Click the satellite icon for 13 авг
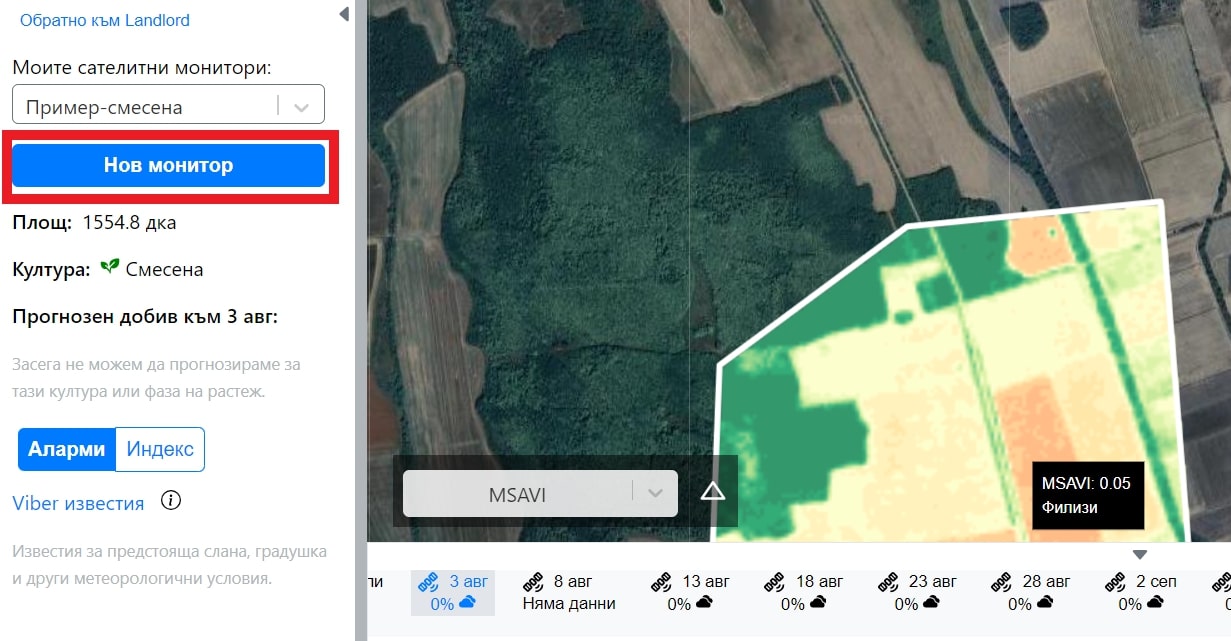Viewport: 1231px width, 641px height. point(660,581)
